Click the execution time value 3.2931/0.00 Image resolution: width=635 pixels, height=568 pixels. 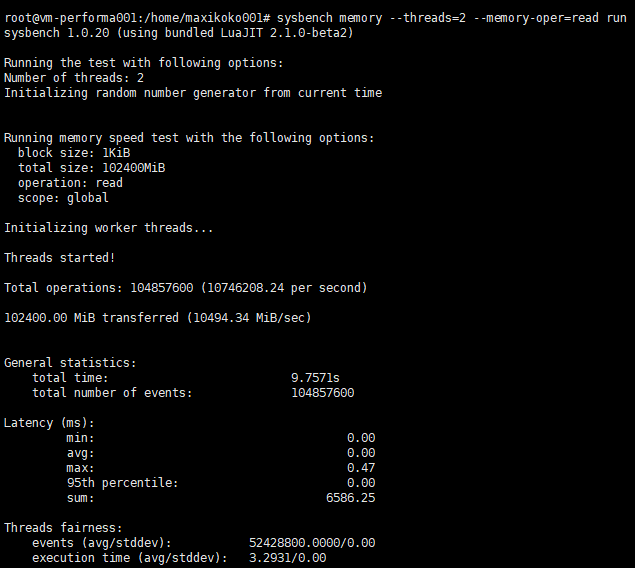tap(288, 558)
